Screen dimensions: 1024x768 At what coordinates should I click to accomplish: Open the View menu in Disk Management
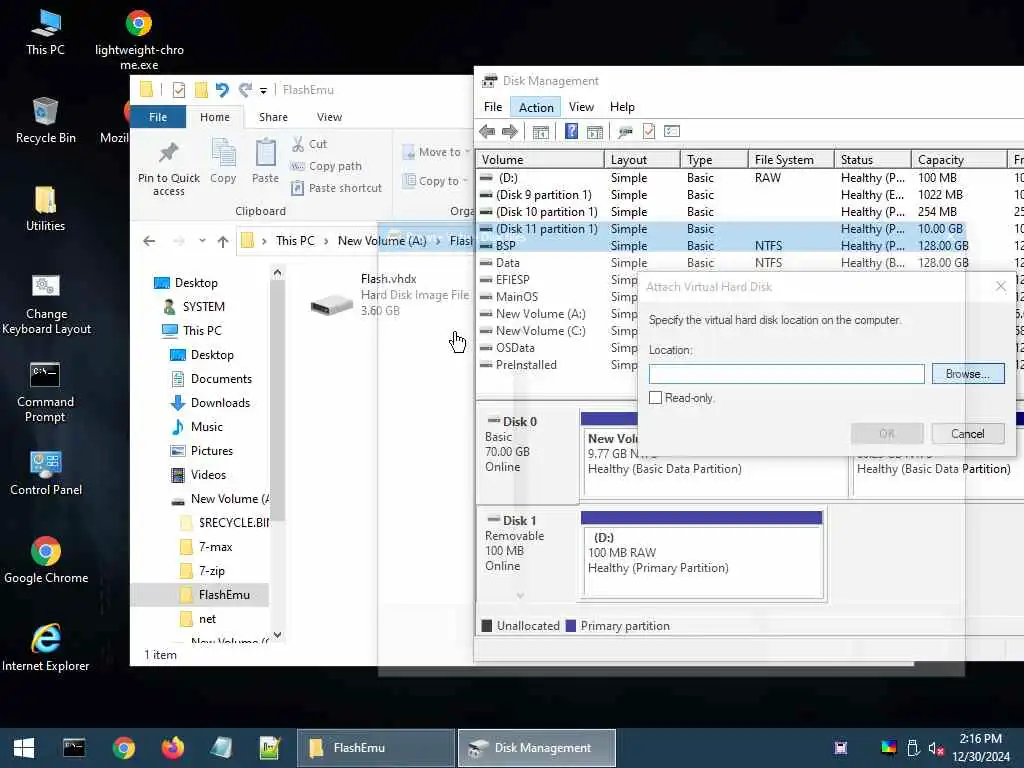click(x=581, y=107)
